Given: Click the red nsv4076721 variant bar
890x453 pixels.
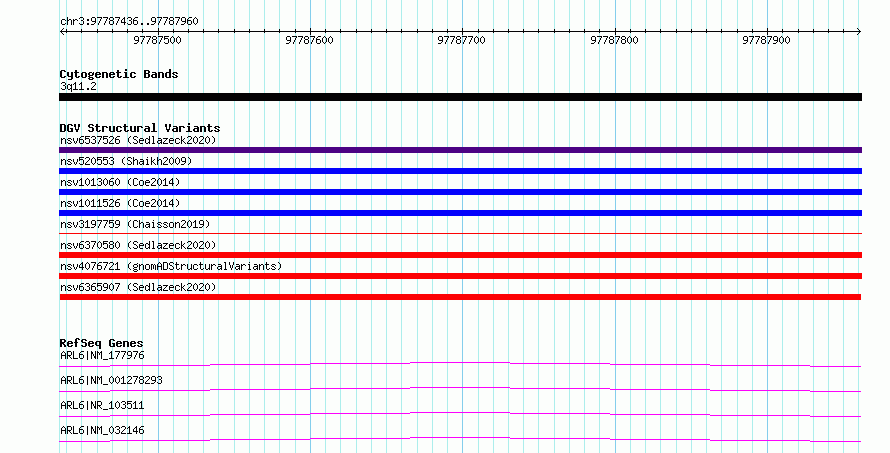Looking at the screenshot, I should point(460,276).
